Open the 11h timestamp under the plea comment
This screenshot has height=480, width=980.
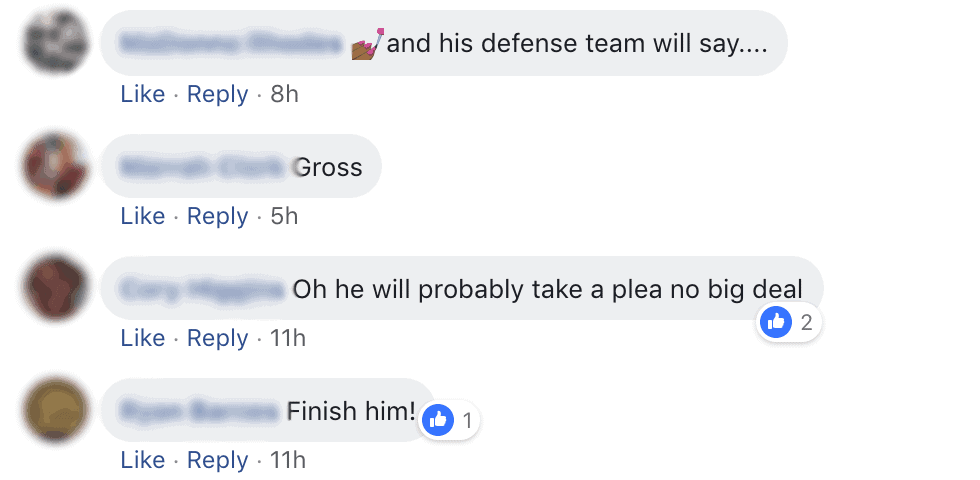click(288, 338)
